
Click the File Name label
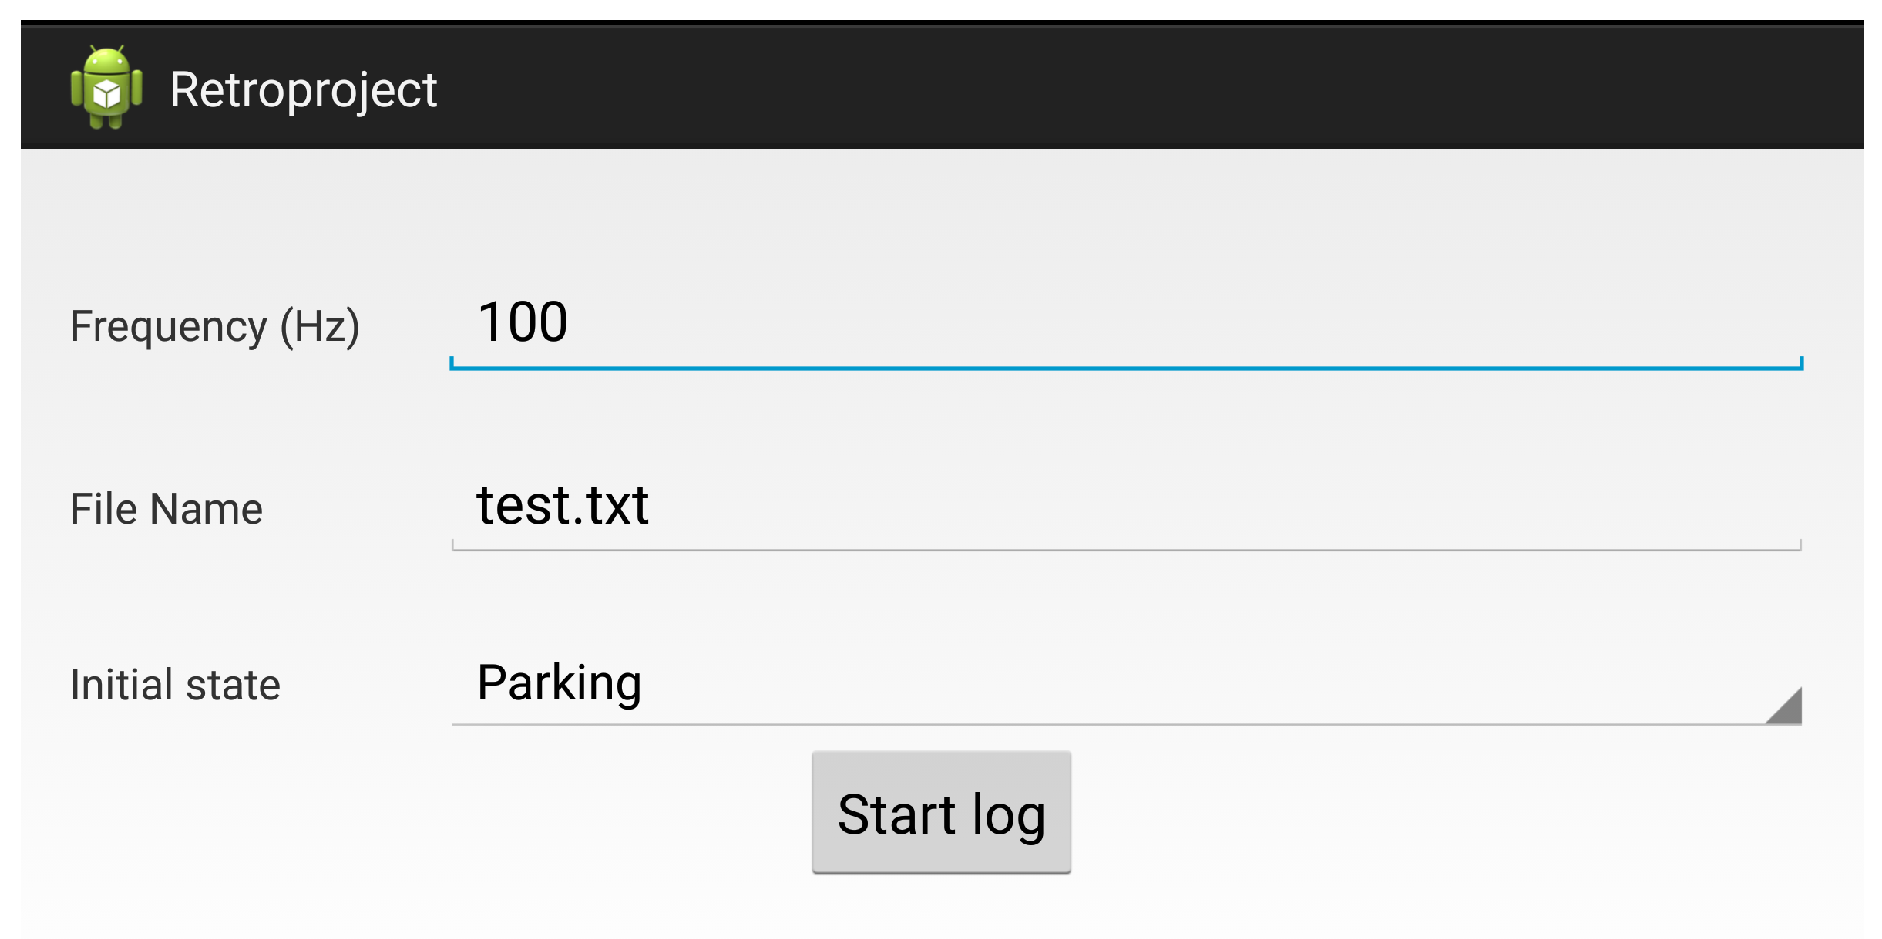tap(166, 509)
